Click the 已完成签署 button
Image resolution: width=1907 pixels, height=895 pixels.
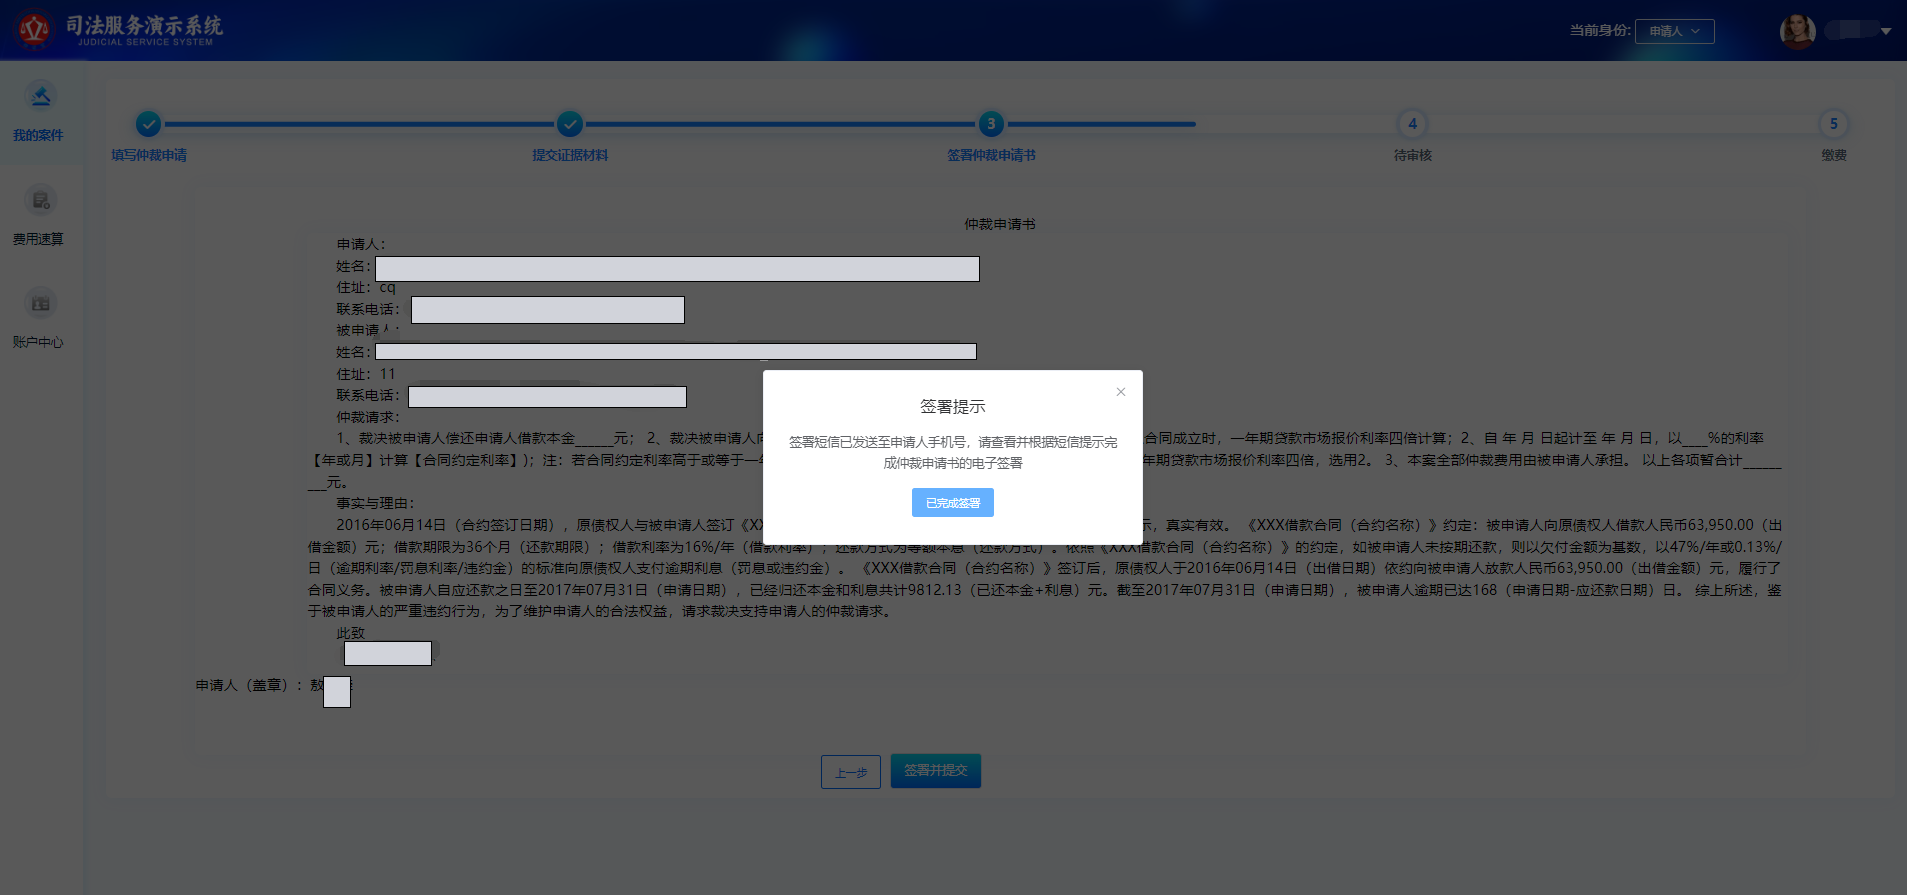[x=952, y=503]
